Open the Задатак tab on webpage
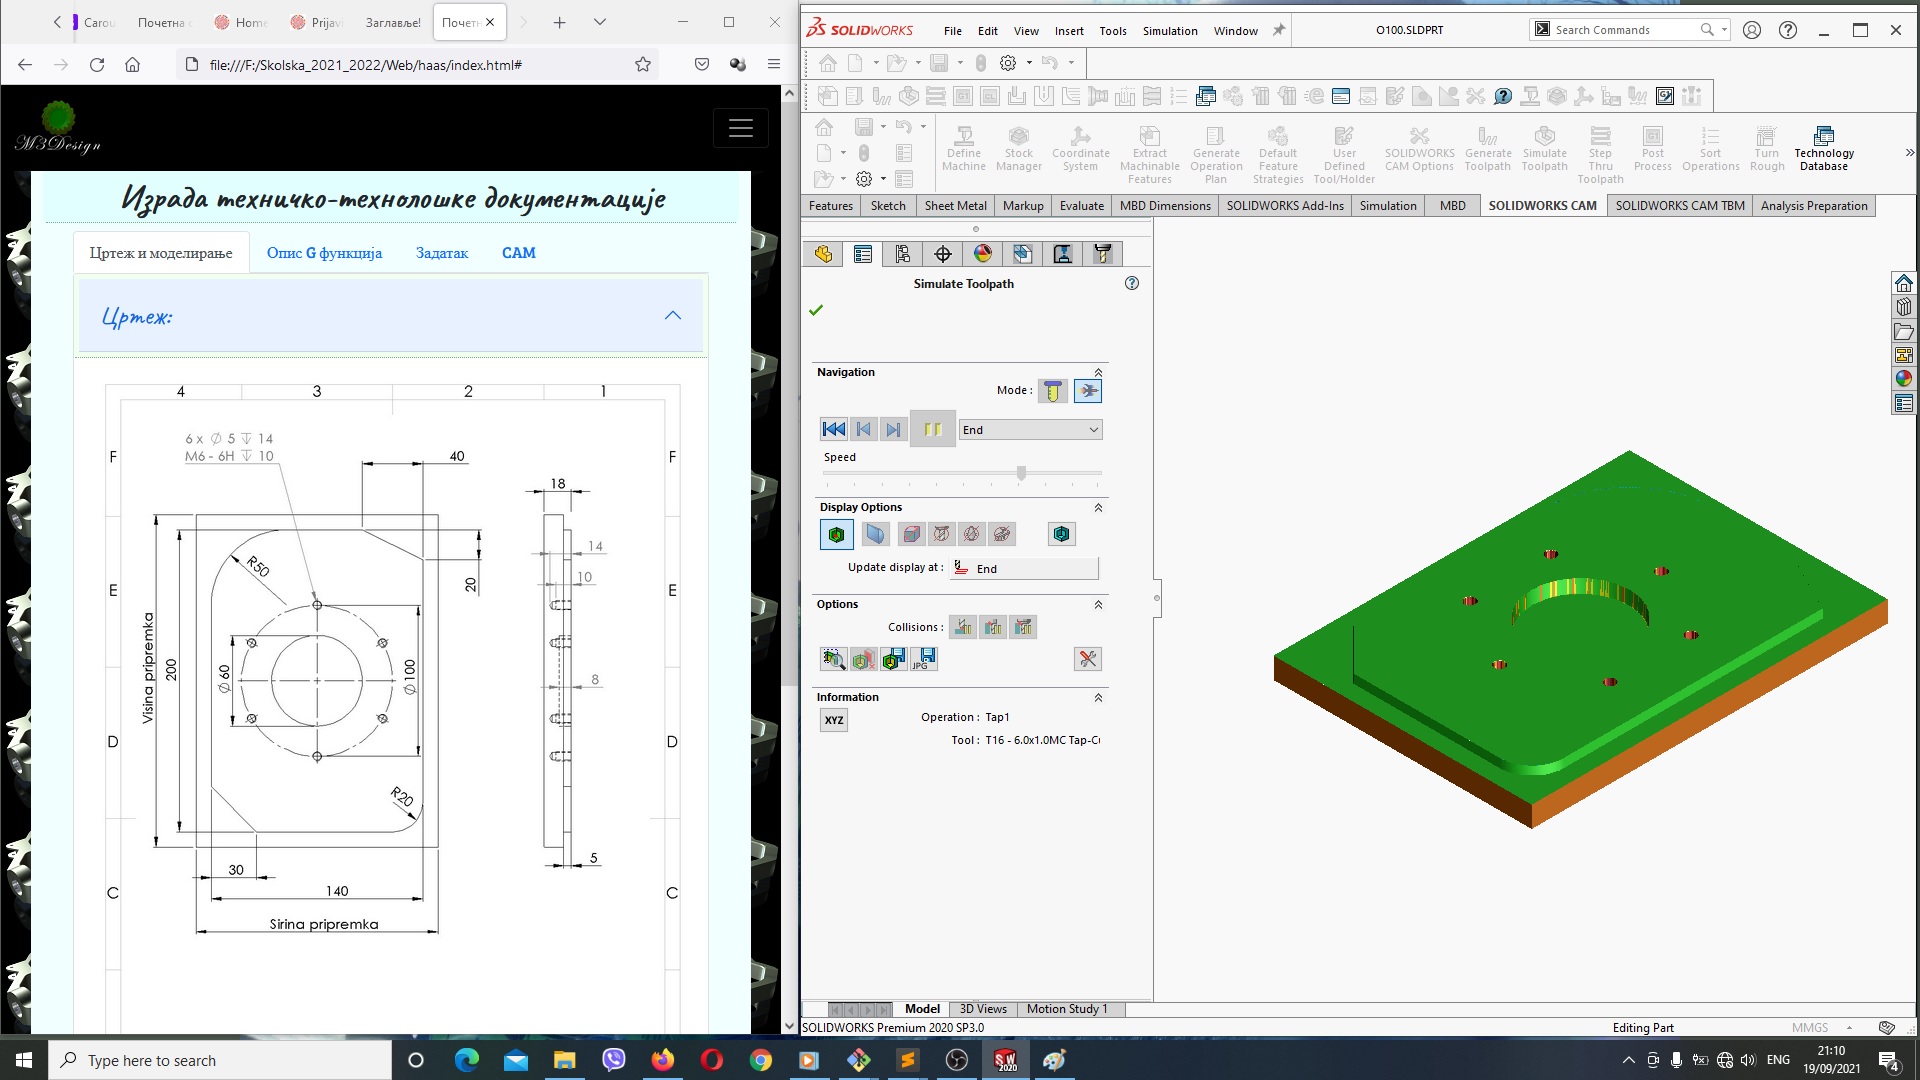The height and width of the screenshot is (1080, 1920). [442, 253]
